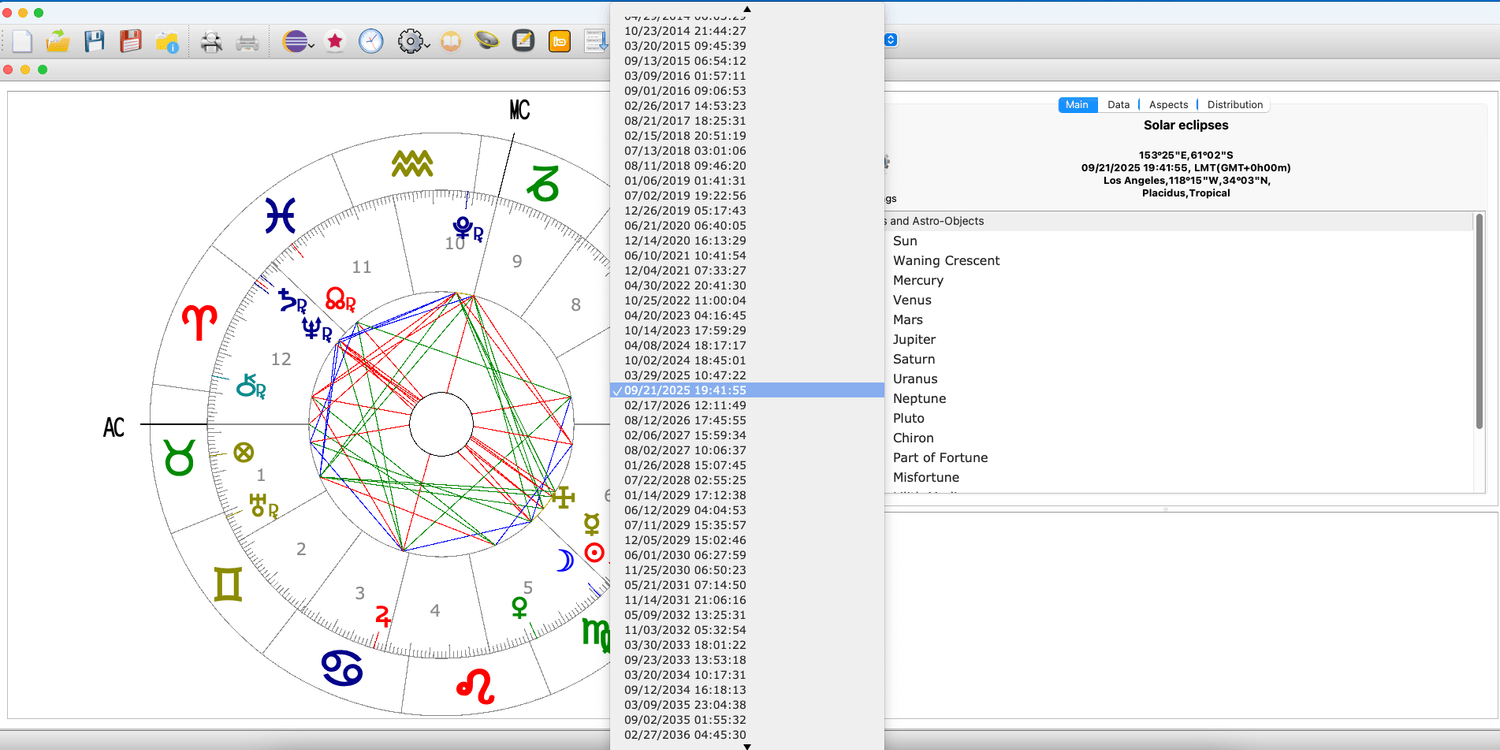1500x750 pixels.
Task: Switch to the Aspects tab
Action: [x=1168, y=105]
